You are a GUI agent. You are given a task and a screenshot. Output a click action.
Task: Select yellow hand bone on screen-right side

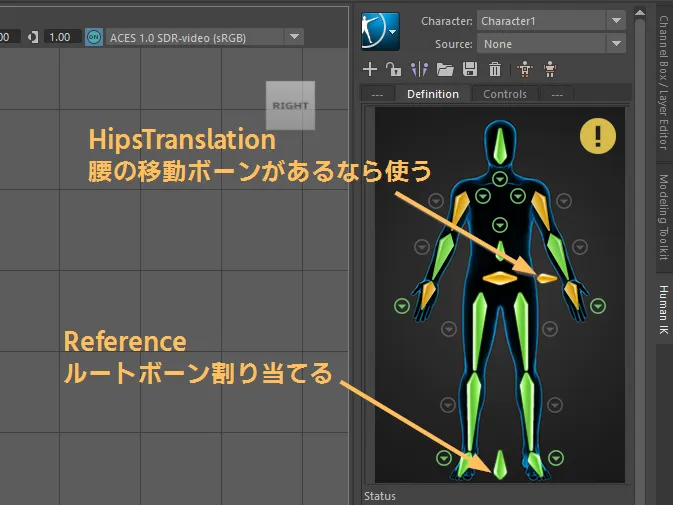(x=572, y=295)
